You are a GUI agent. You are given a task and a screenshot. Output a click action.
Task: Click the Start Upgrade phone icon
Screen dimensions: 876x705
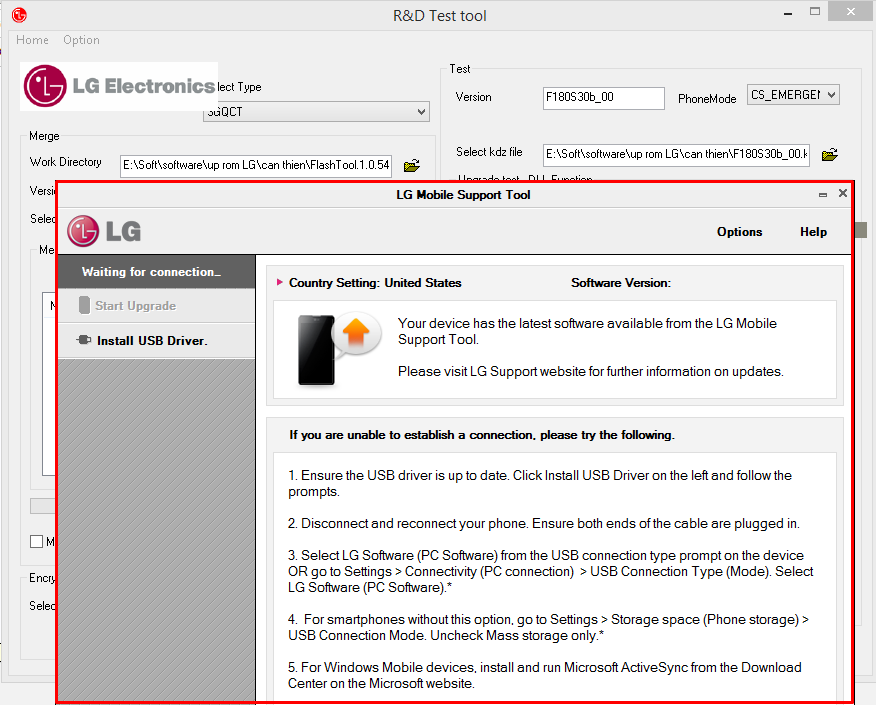[84, 305]
